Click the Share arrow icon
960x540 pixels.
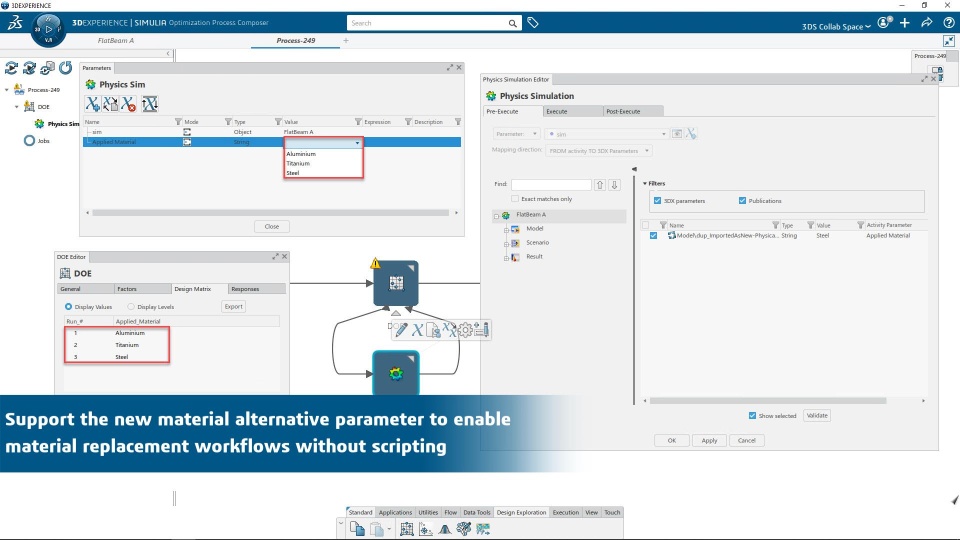click(x=927, y=23)
